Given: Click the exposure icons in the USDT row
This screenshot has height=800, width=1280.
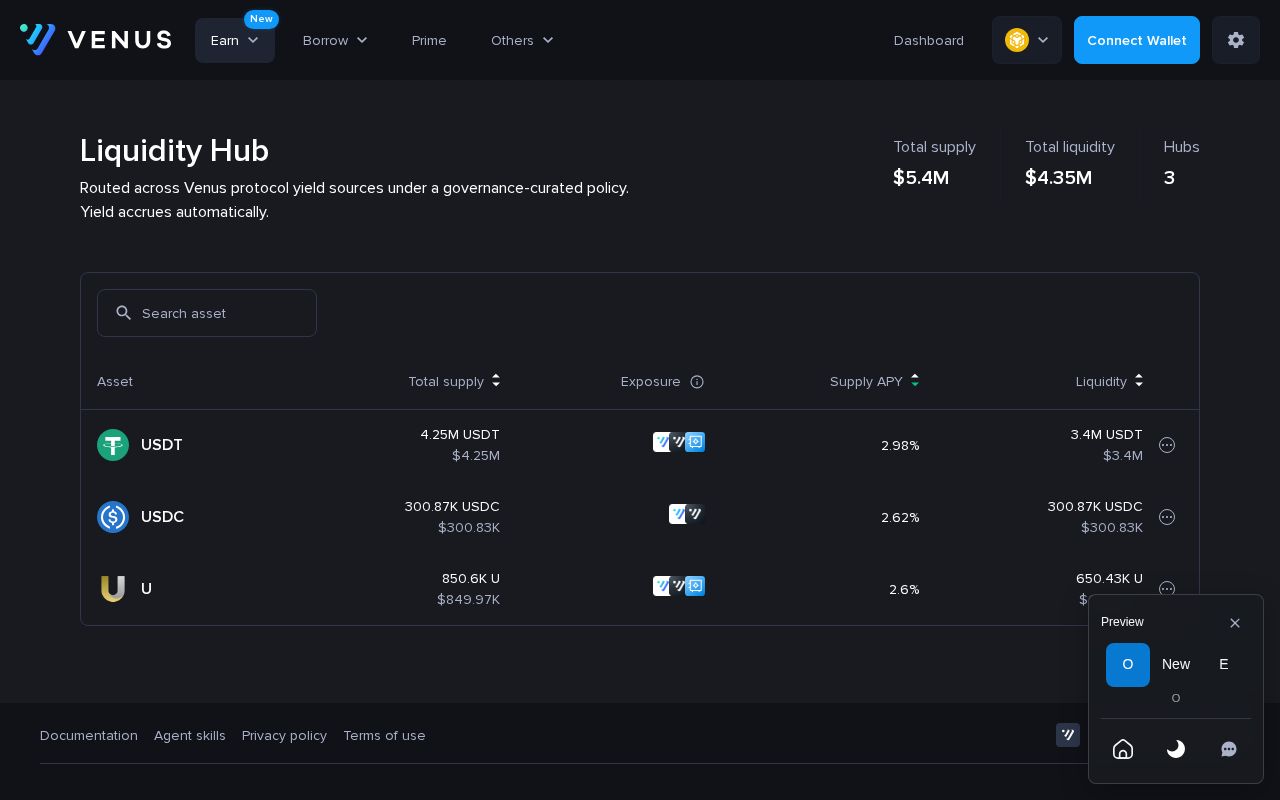Looking at the screenshot, I should (679, 442).
